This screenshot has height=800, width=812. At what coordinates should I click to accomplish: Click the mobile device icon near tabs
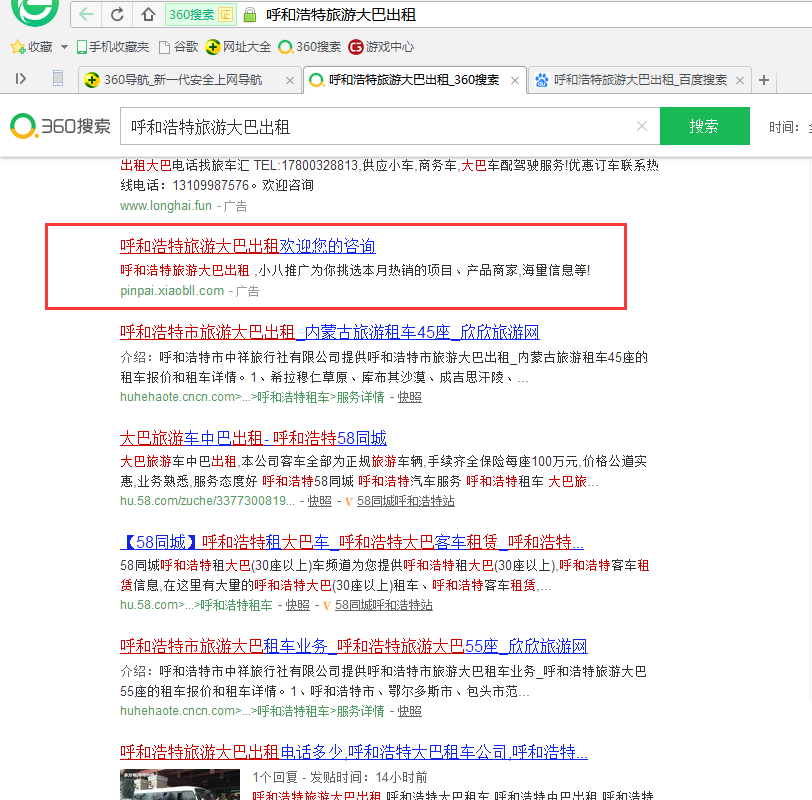tap(58, 79)
